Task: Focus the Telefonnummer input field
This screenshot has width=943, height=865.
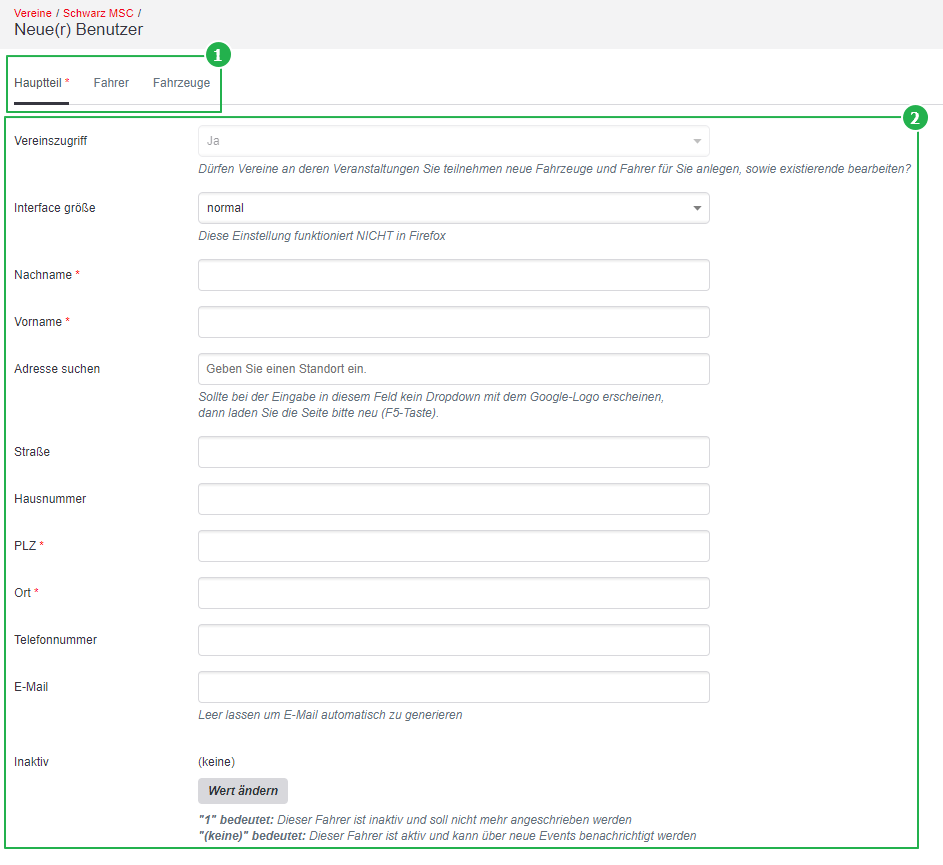Action: tap(453, 639)
